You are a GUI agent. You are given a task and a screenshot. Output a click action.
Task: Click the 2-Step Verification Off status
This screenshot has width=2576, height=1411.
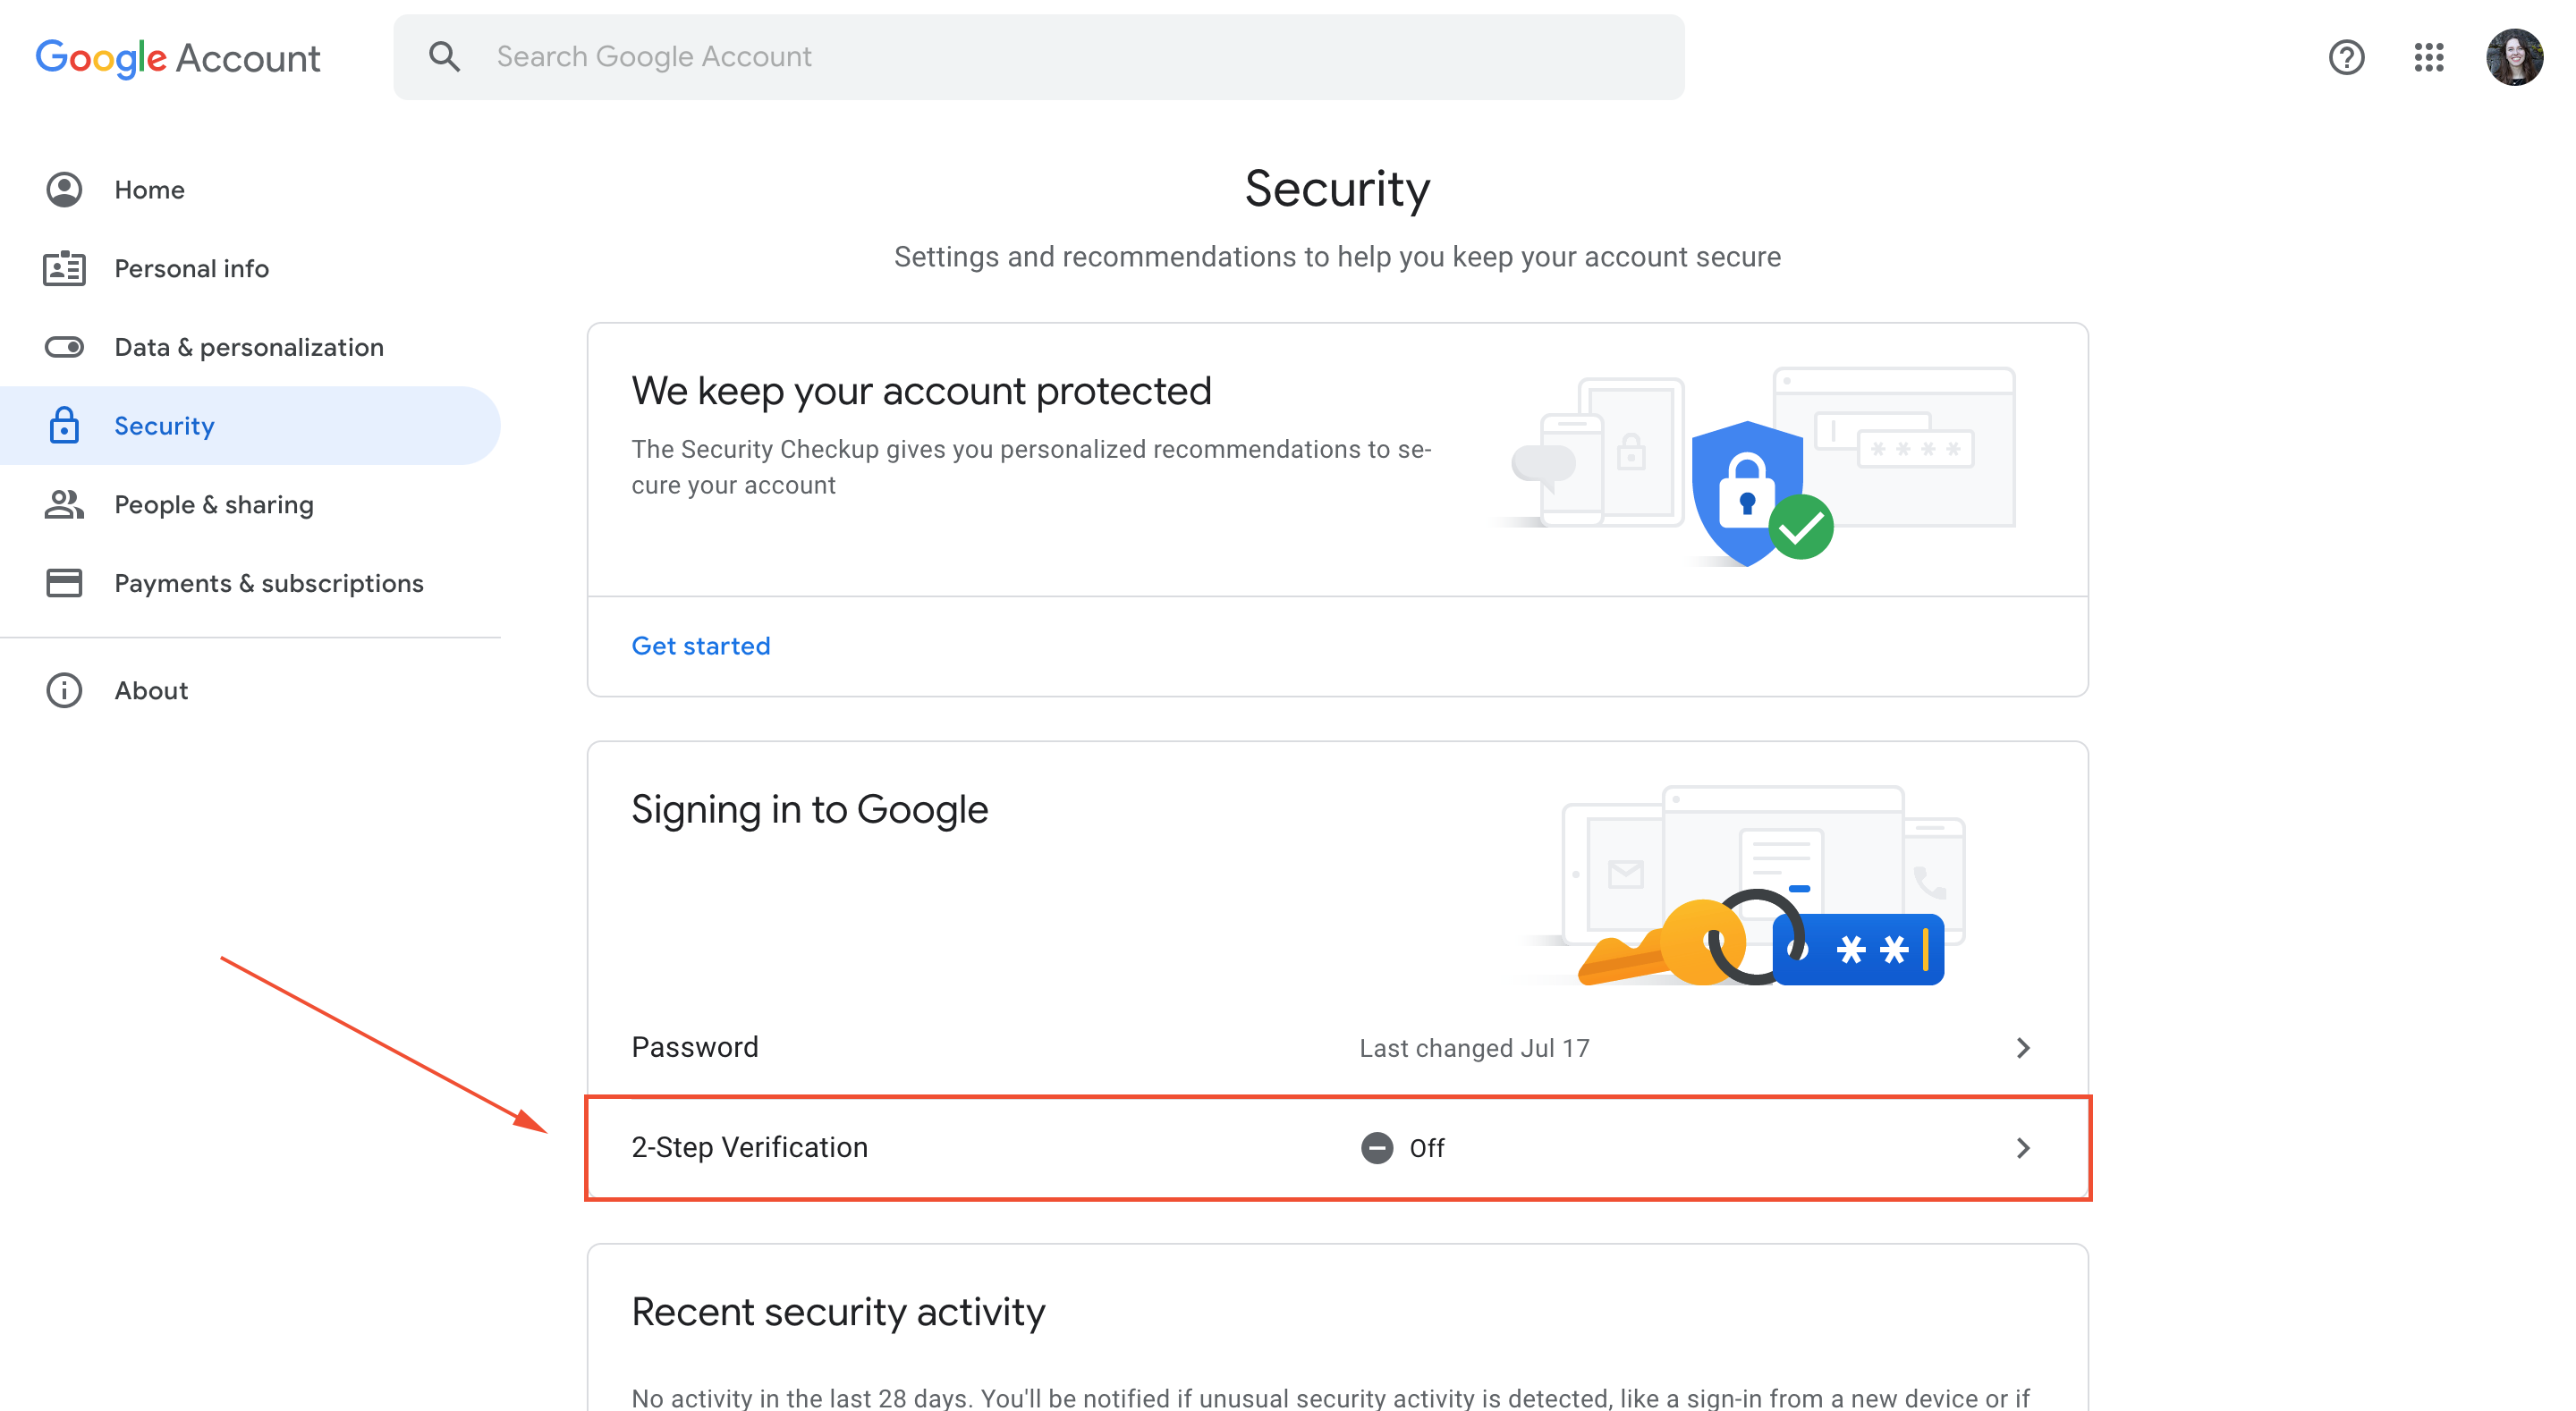tap(1402, 1148)
